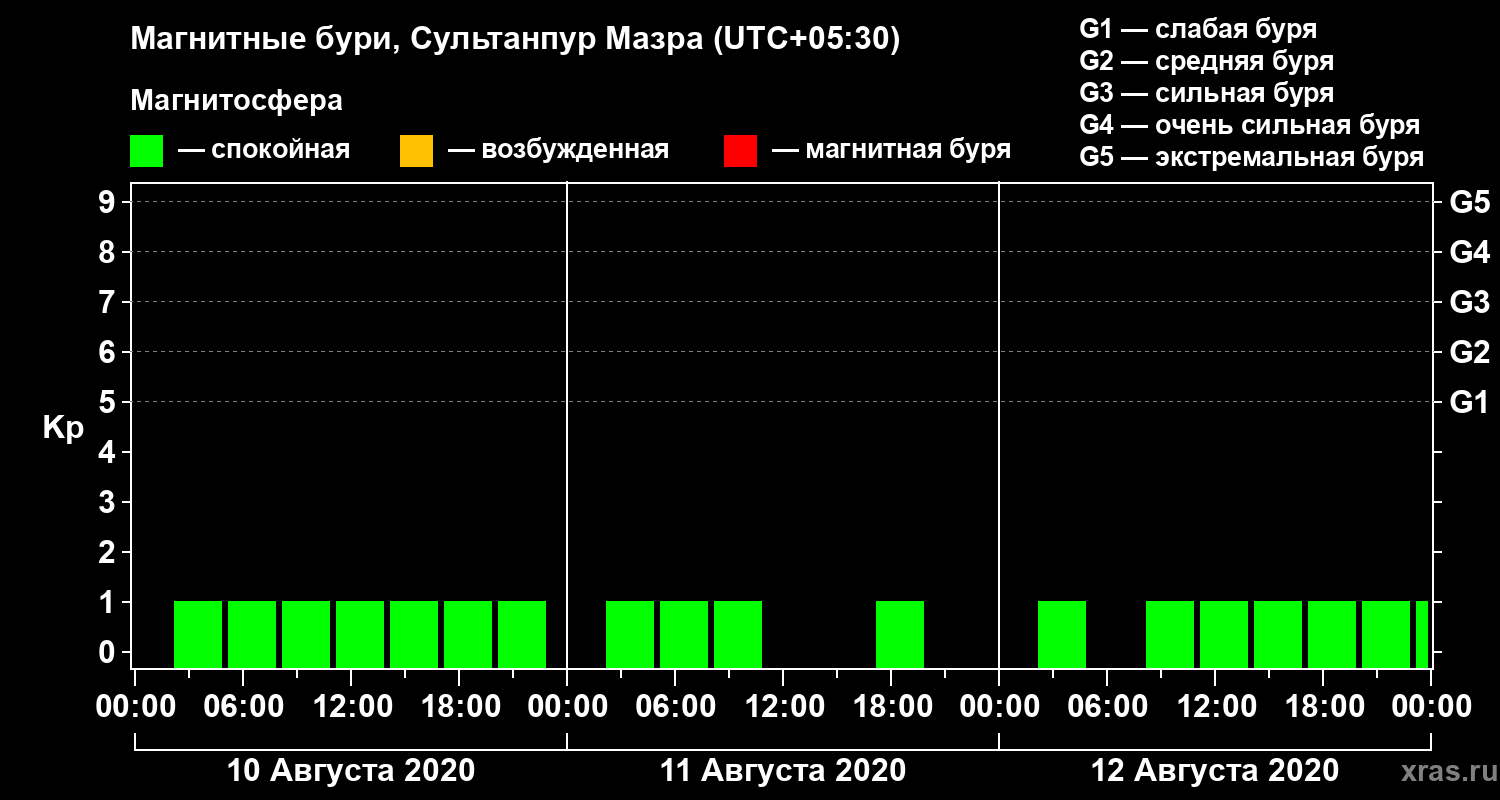Click the '12:00' tick label under 11 August
The image size is (1500, 800).
click(x=783, y=707)
